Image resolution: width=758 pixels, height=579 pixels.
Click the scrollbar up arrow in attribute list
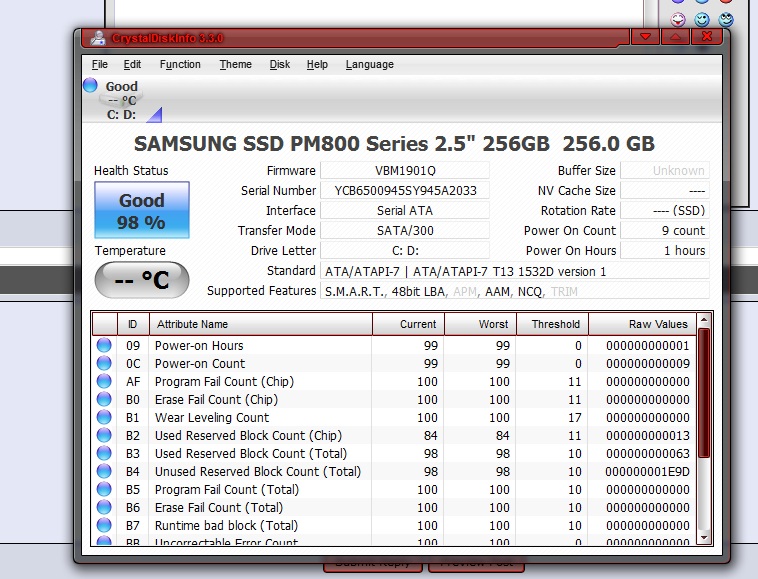704,319
